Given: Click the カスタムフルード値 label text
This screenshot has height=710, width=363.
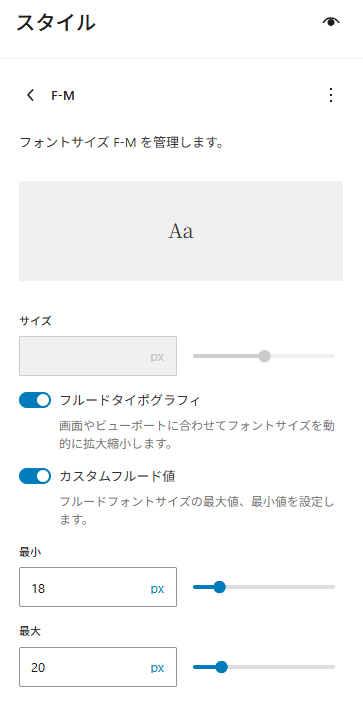Looking at the screenshot, I should 118,476.
